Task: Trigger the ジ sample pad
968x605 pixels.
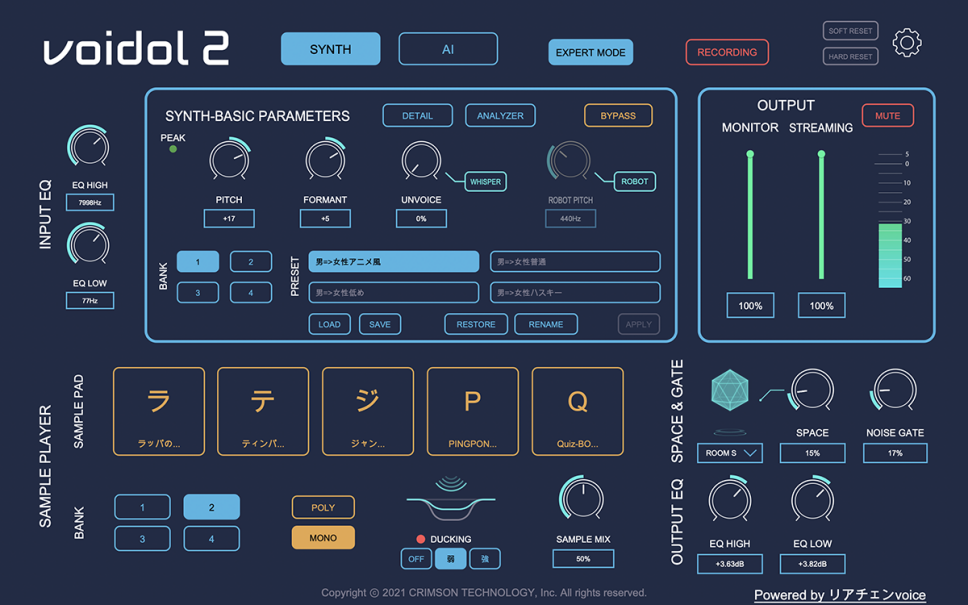Action: [368, 412]
